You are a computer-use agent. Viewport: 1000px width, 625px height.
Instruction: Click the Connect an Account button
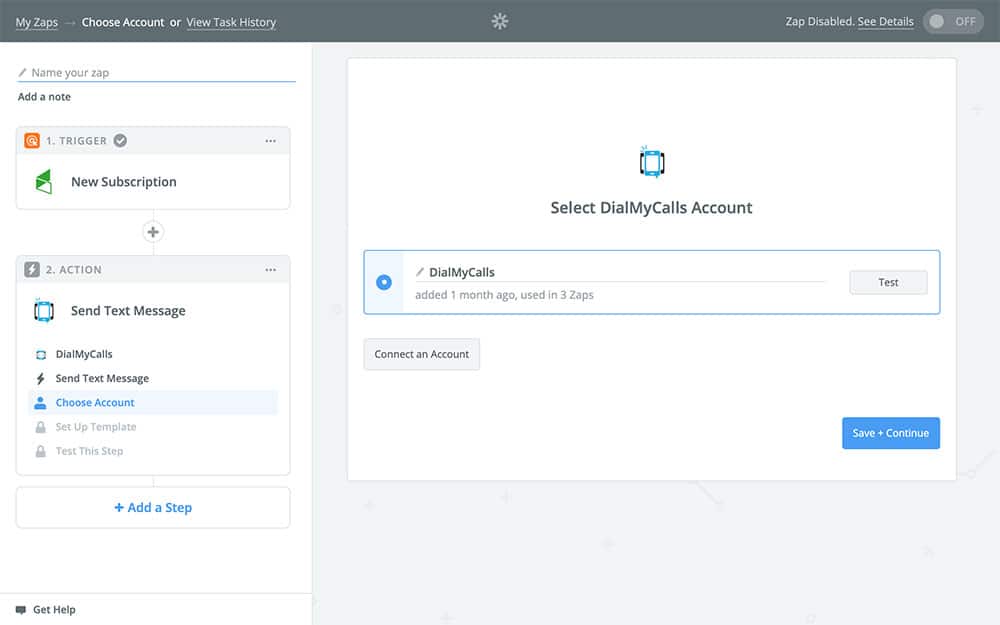click(421, 354)
